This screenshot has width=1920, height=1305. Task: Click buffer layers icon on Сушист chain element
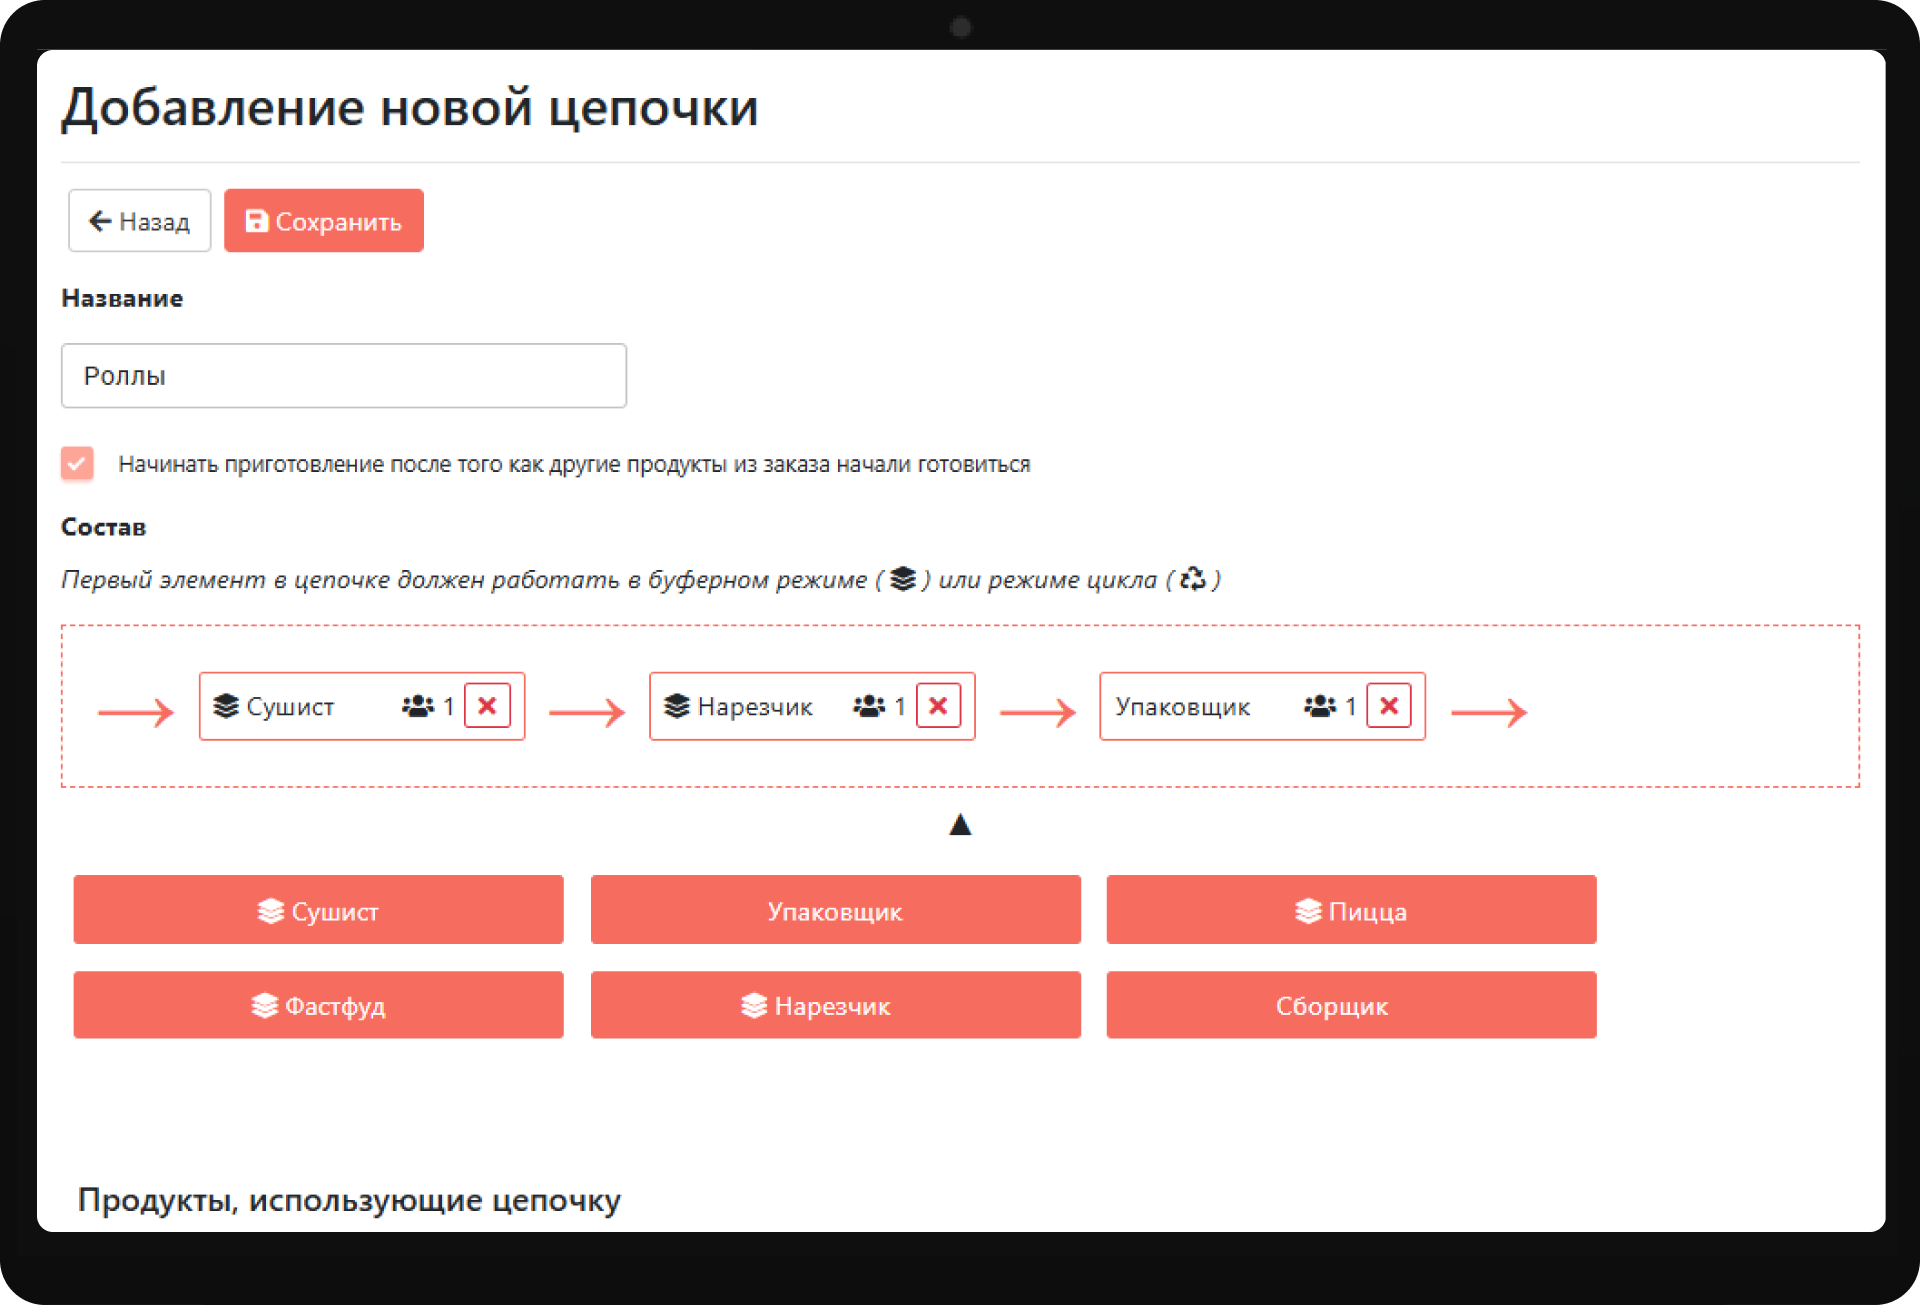(x=226, y=706)
